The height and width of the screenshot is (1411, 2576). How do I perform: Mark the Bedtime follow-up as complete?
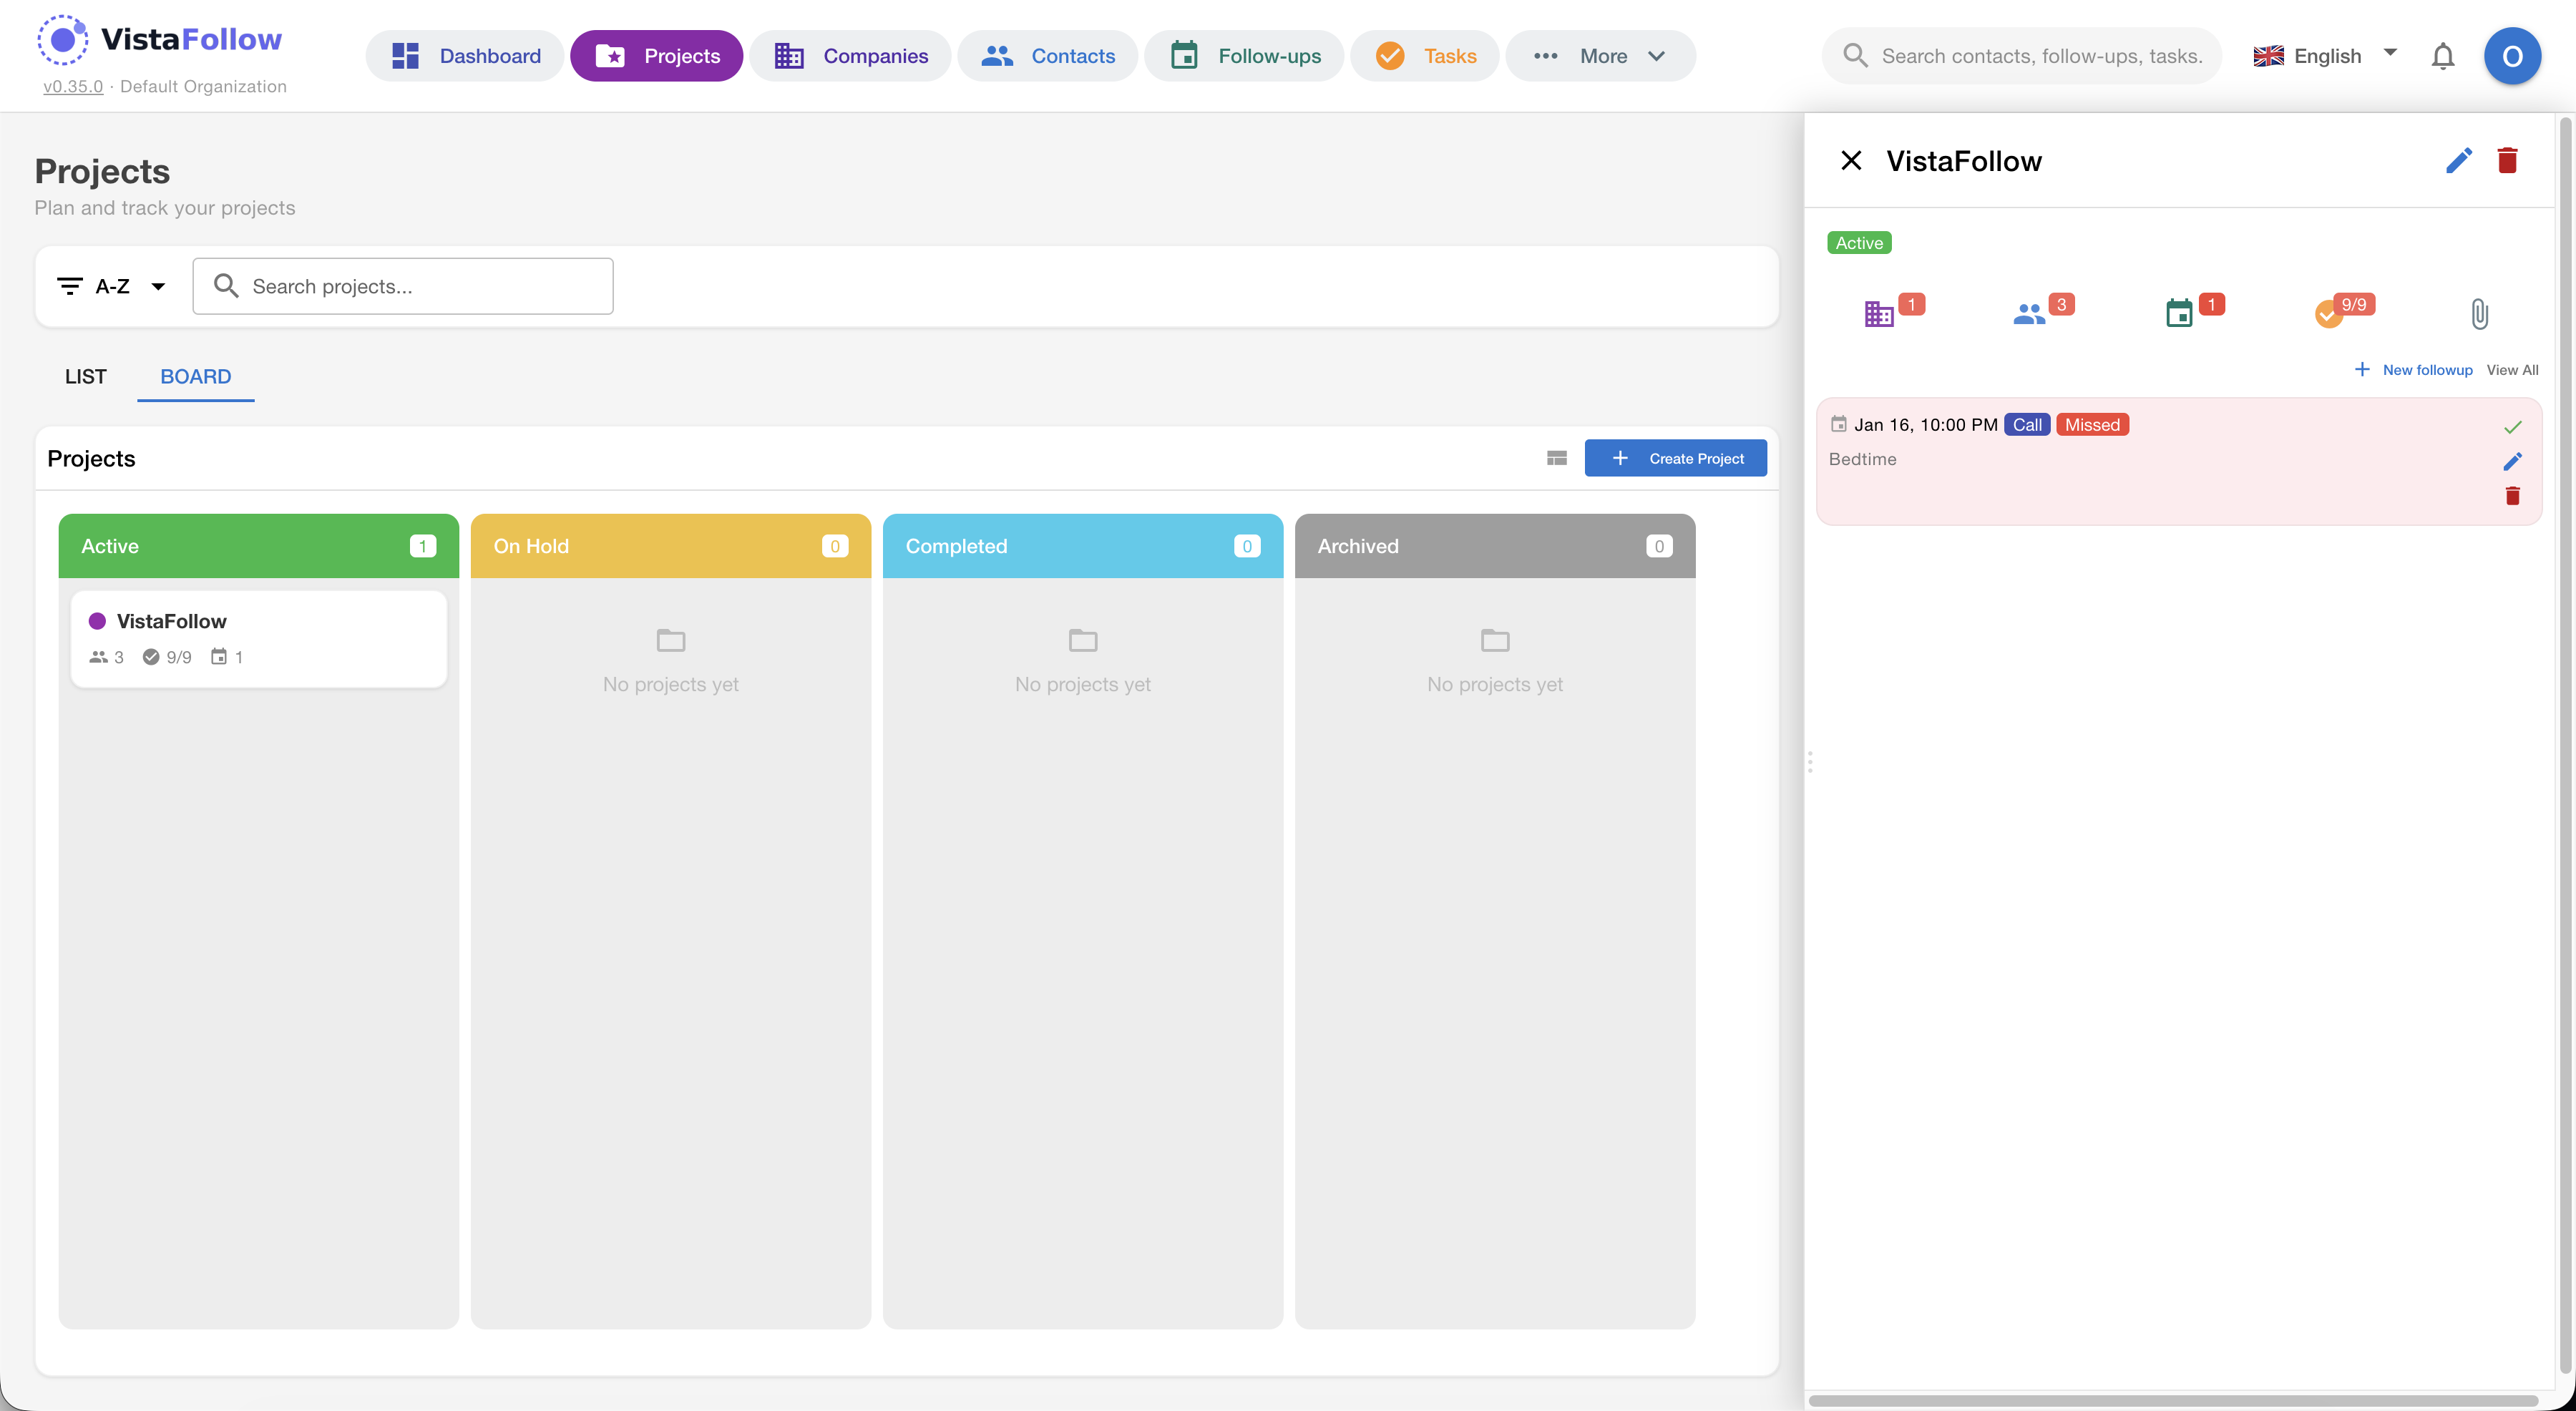point(2513,426)
